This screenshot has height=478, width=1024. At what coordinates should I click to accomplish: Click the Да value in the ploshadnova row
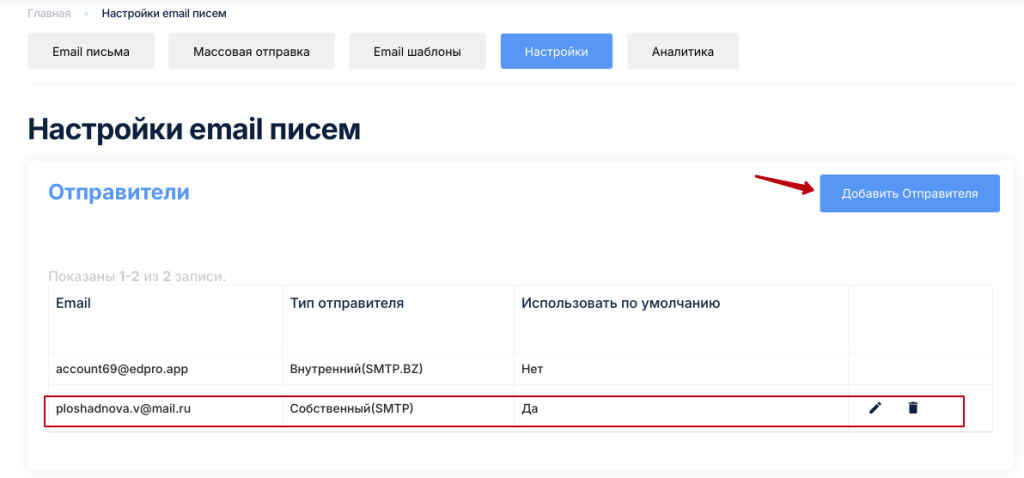[530, 409]
